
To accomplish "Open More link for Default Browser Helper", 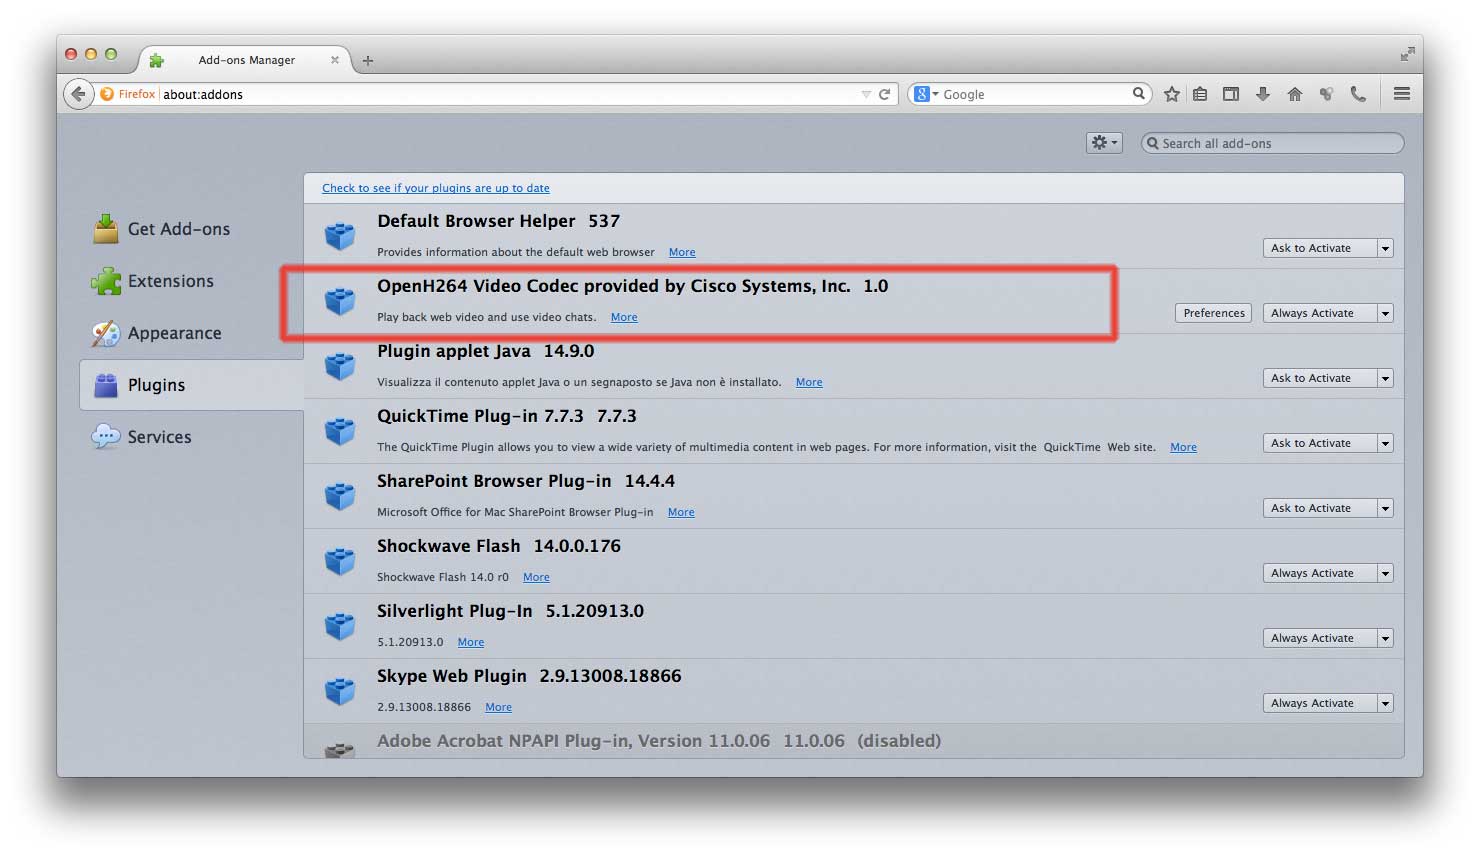I will coord(682,252).
